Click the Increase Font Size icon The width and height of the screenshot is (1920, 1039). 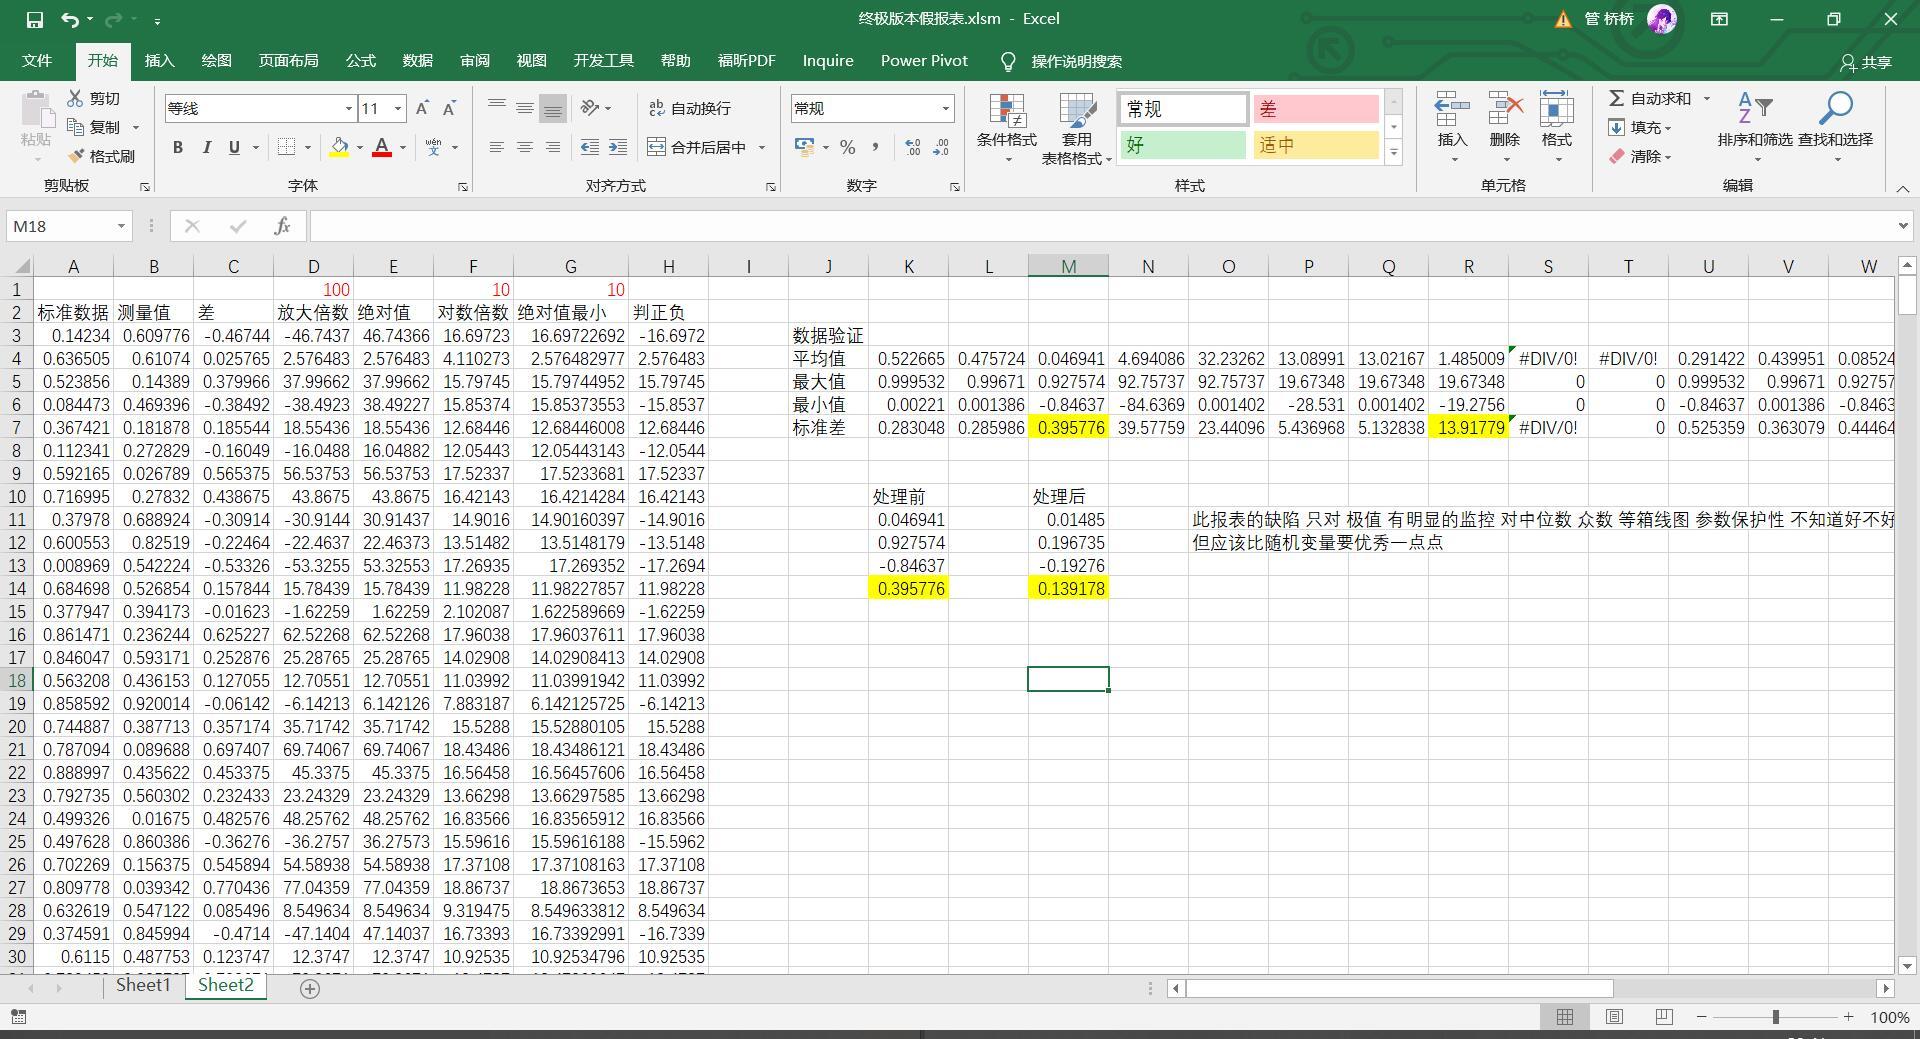(422, 108)
